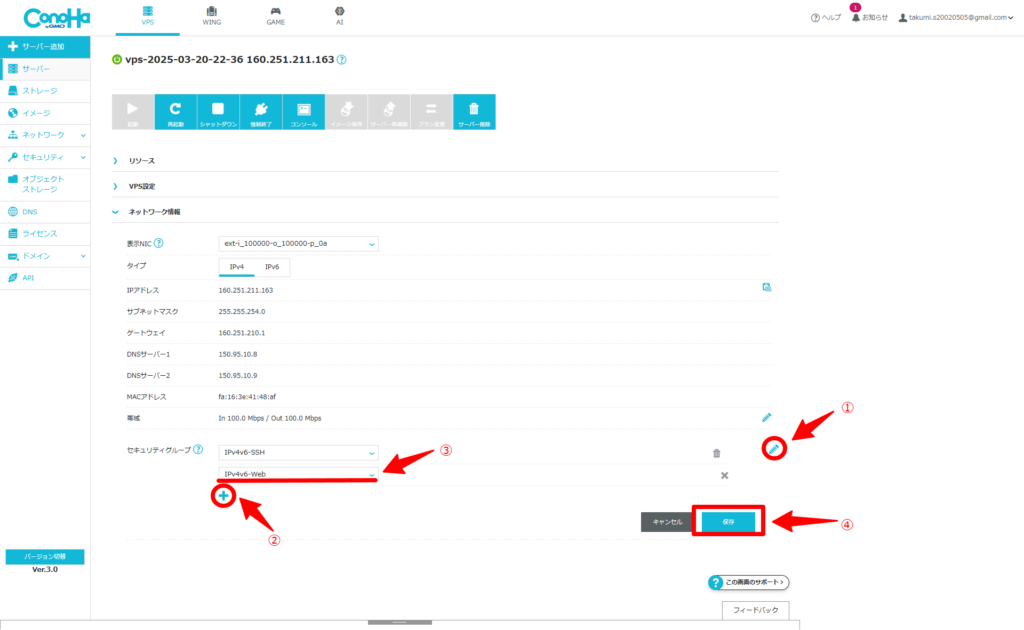
Task: Click the Force stop (強制終了) plug icon
Action: pyautogui.click(x=260, y=112)
